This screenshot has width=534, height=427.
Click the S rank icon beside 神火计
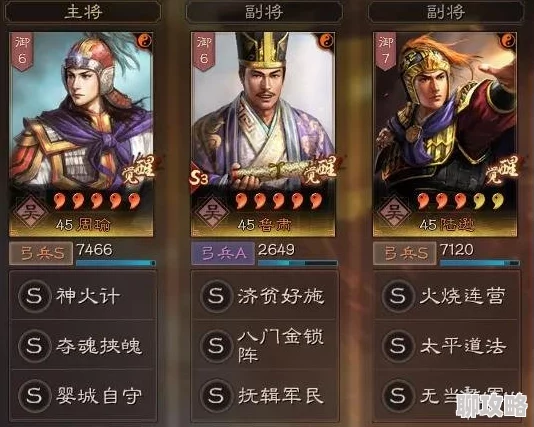[x=34, y=296]
